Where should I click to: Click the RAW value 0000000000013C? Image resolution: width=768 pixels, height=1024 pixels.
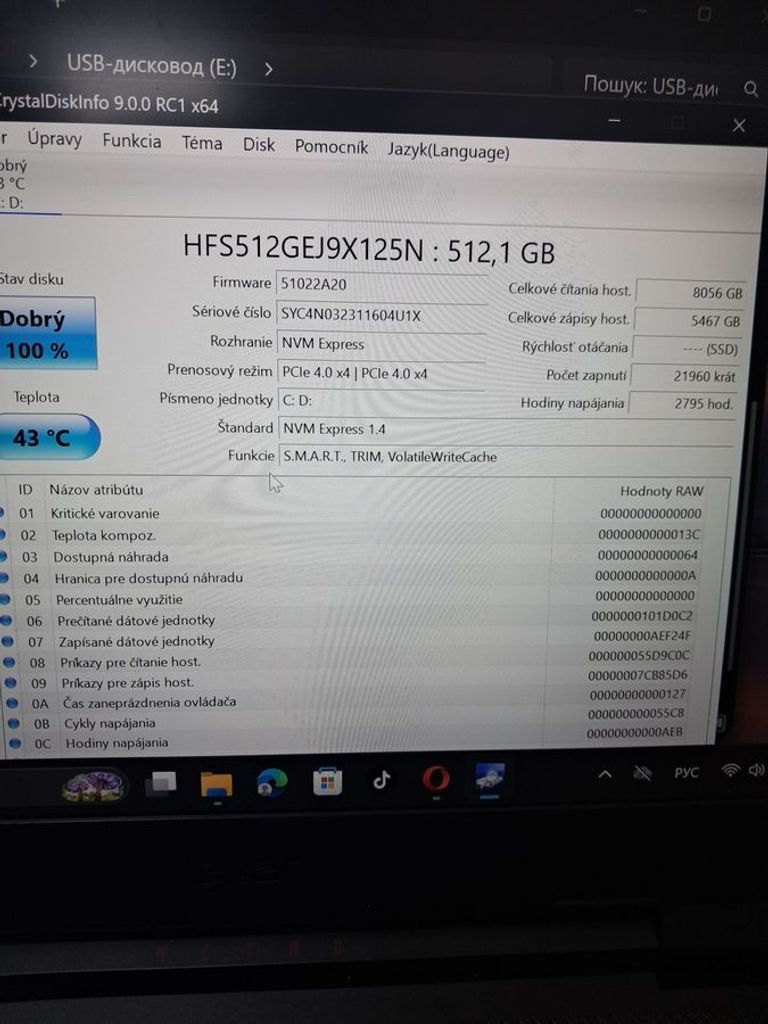pyautogui.click(x=649, y=534)
